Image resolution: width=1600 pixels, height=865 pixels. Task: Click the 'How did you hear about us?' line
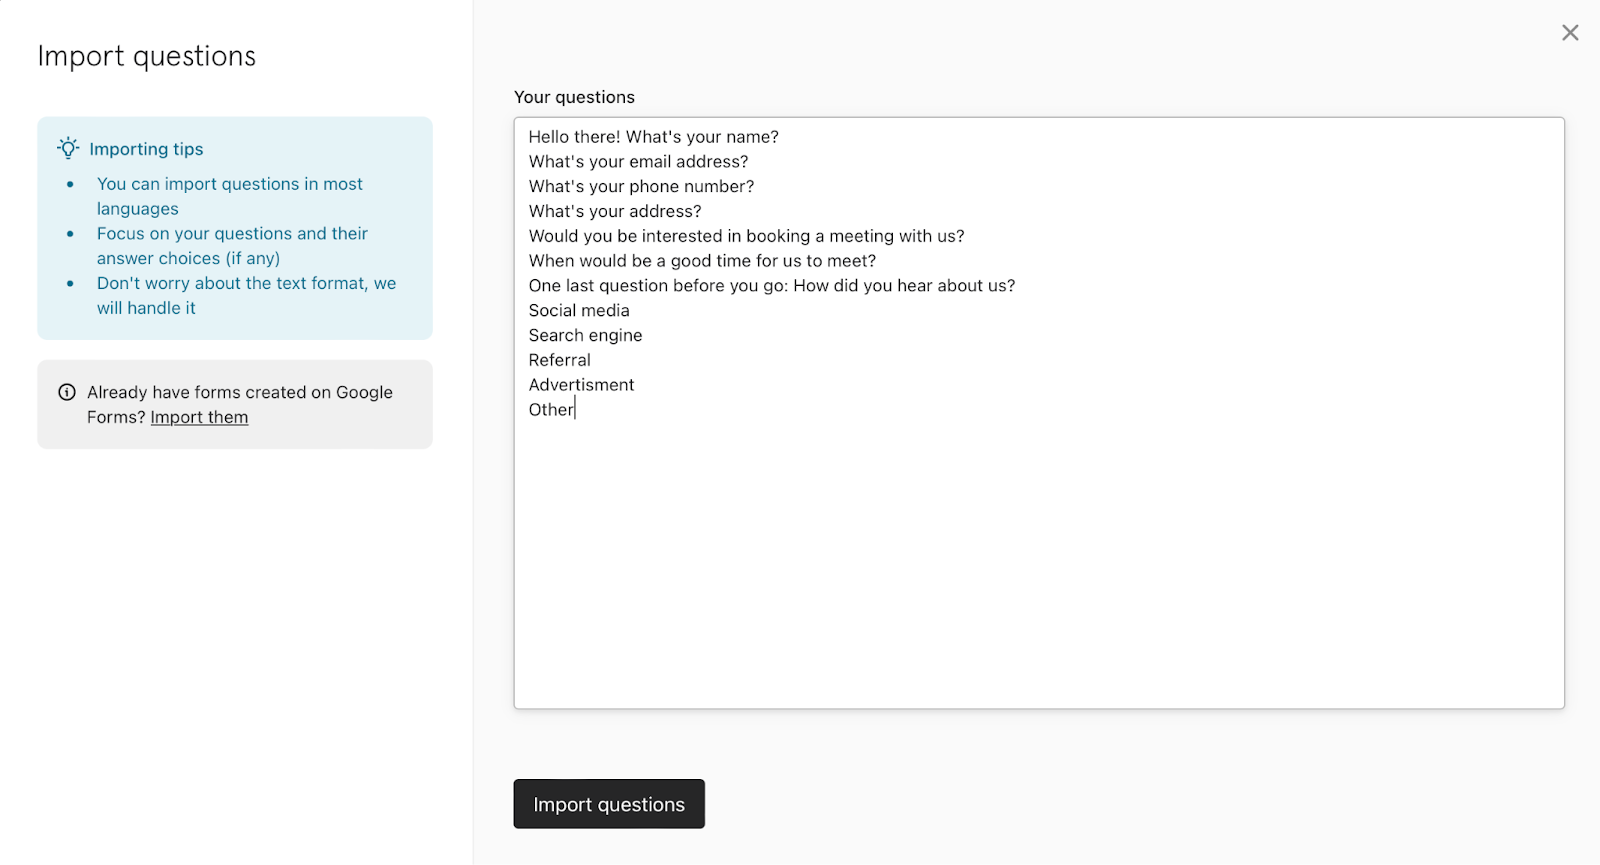pyautogui.click(x=771, y=286)
